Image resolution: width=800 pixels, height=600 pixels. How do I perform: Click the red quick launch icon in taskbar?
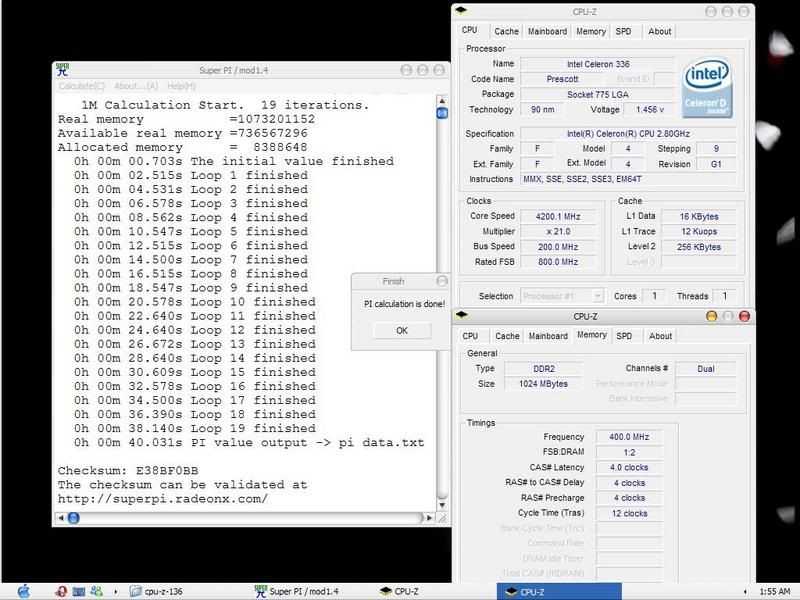[61, 591]
